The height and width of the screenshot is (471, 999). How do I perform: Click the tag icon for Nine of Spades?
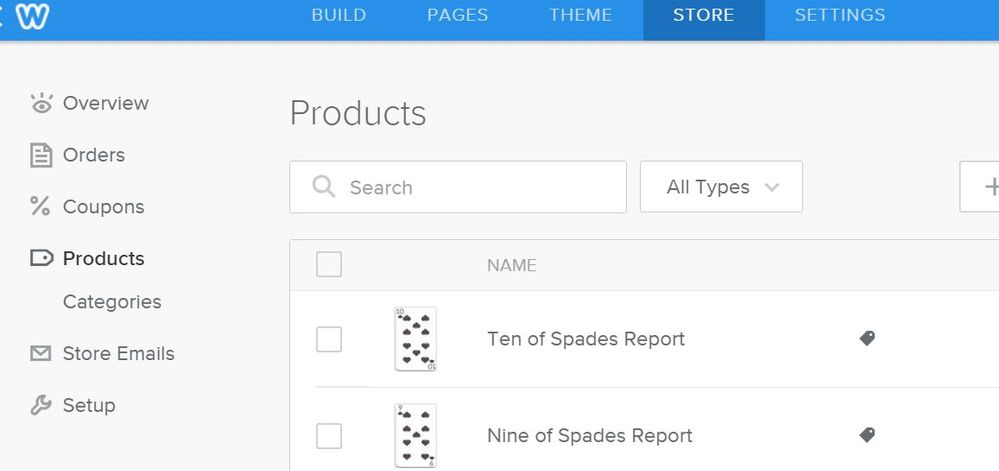click(x=867, y=436)
